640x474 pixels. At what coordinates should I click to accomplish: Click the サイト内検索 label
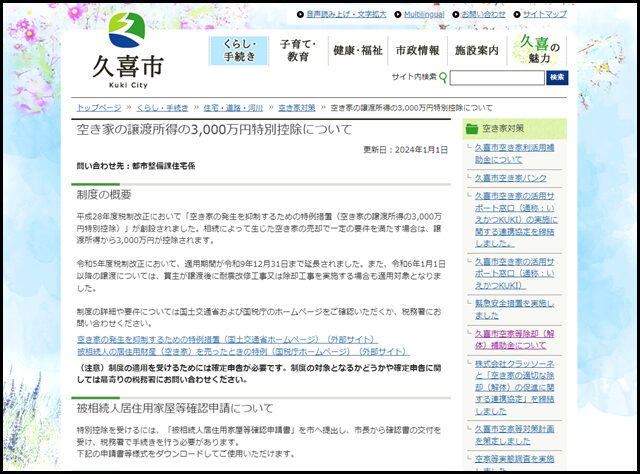(414, 77)
